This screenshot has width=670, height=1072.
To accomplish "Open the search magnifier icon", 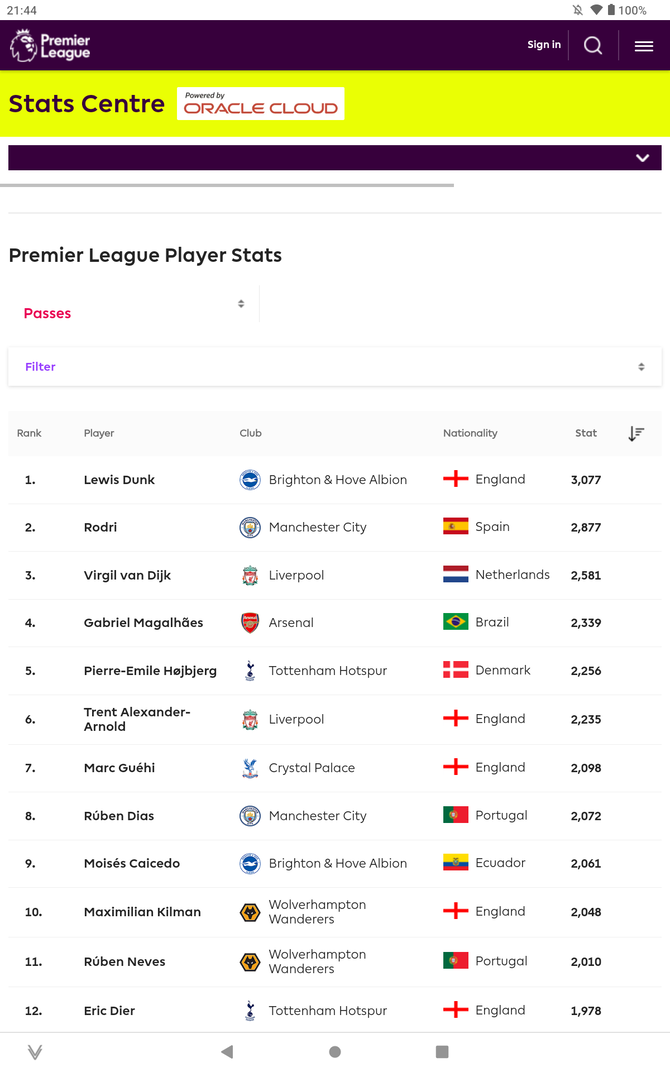I will click(593, 45).
